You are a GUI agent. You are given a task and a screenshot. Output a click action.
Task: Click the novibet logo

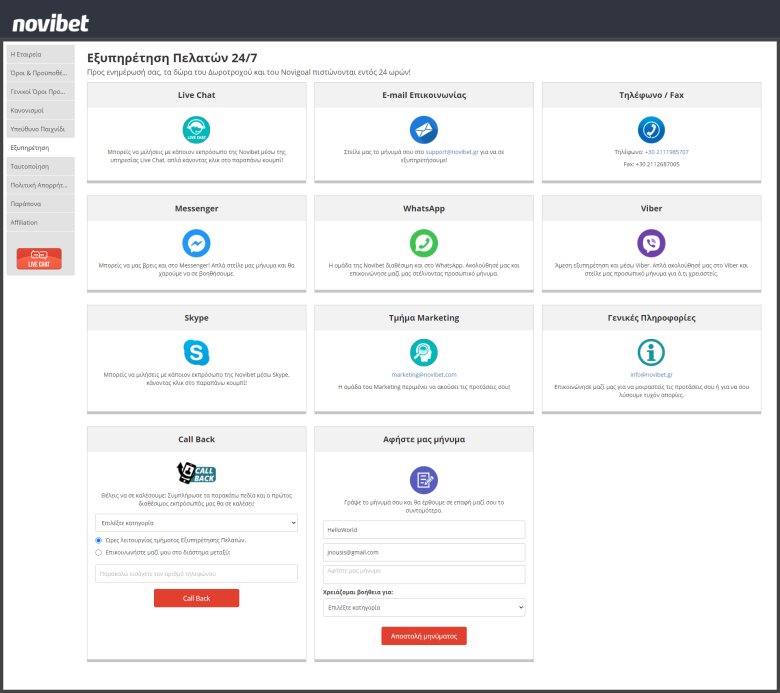click(50, 23)
